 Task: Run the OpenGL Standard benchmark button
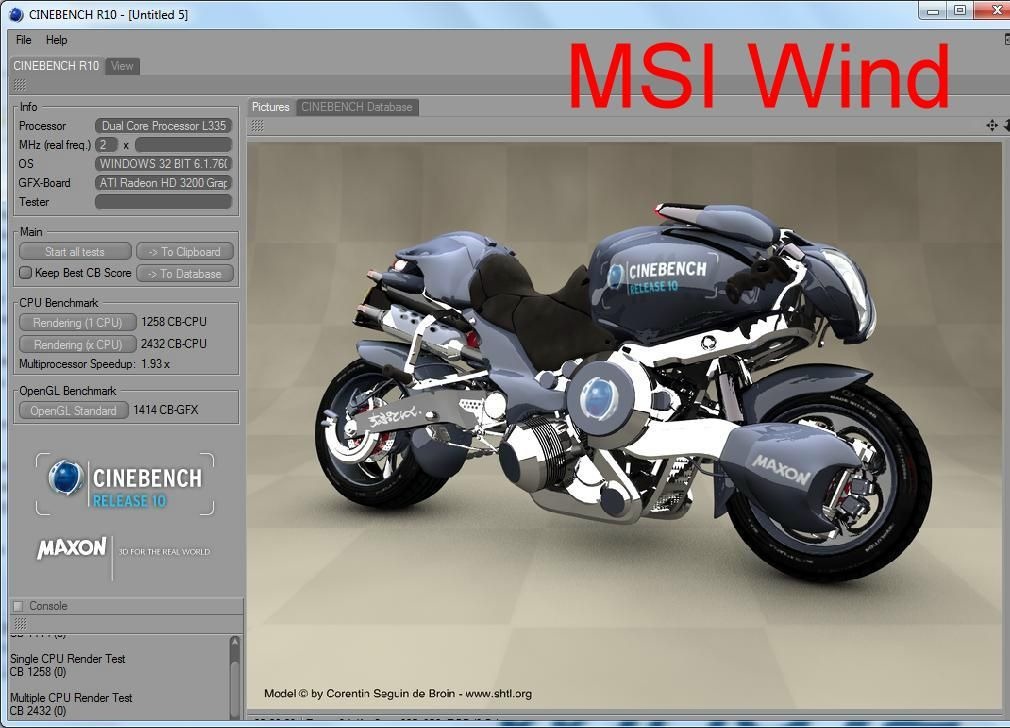74,411
